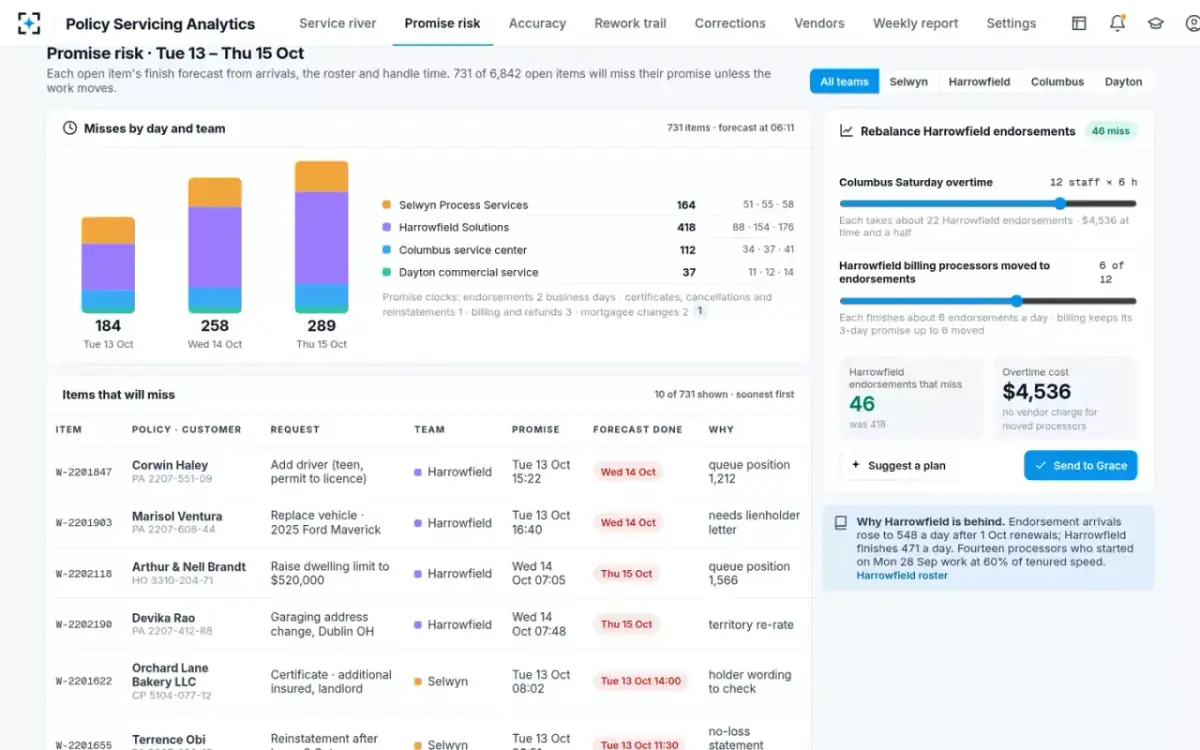Filter by the Harrowfield team
This screenshot has height=750, width=1200.
coord(979,82)
